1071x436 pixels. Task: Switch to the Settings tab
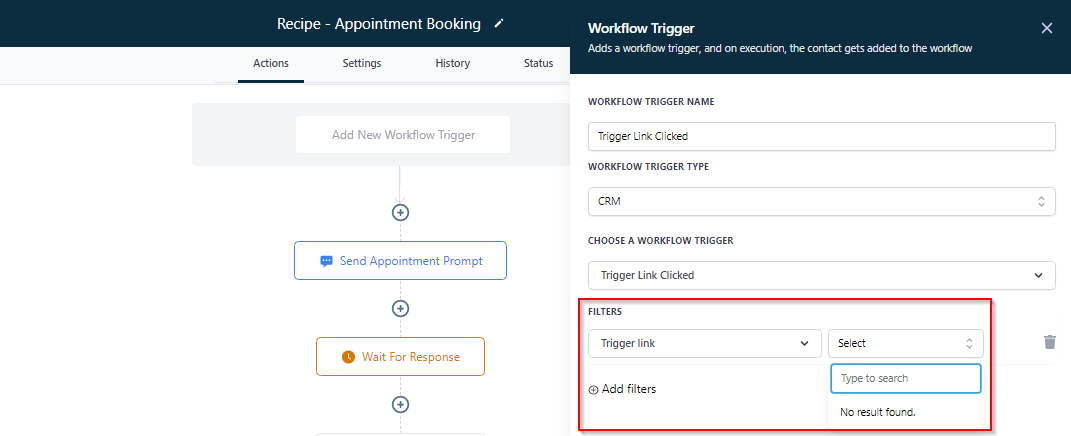coord(362,64)
